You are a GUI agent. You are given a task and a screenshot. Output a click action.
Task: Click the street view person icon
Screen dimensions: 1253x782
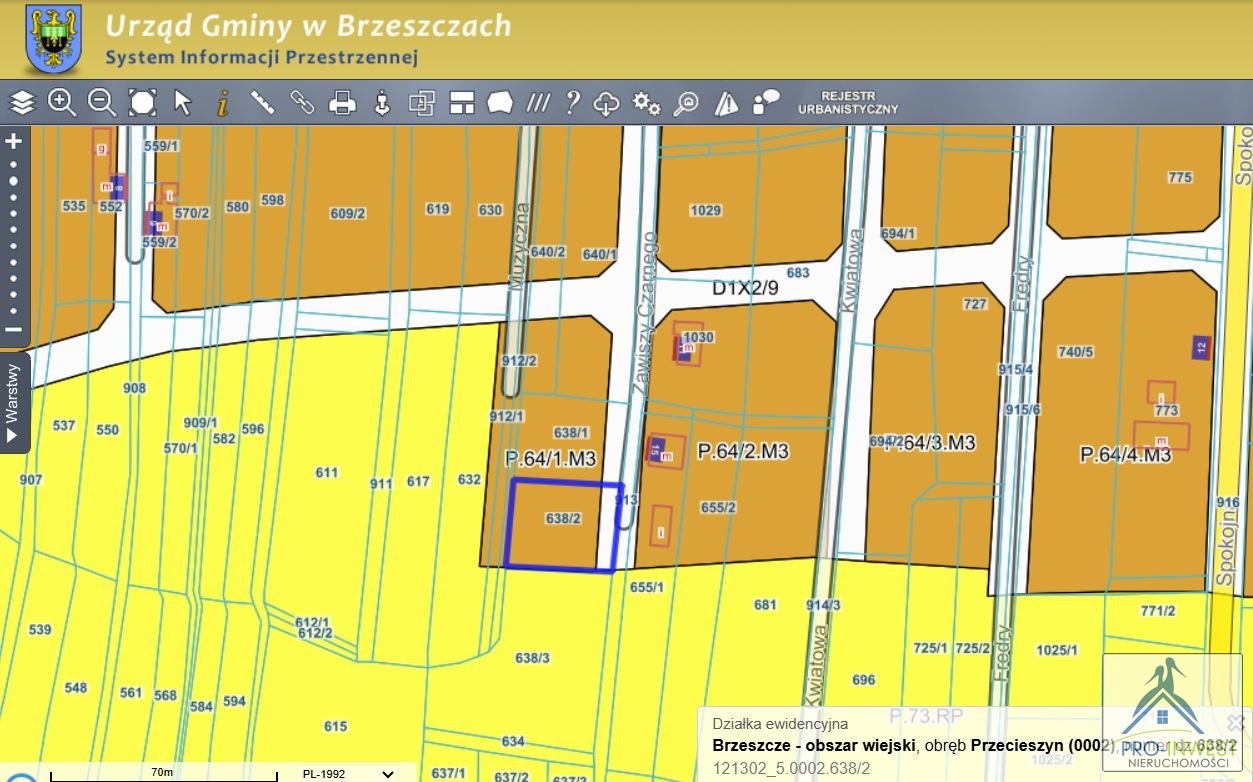tap(381, 102)
